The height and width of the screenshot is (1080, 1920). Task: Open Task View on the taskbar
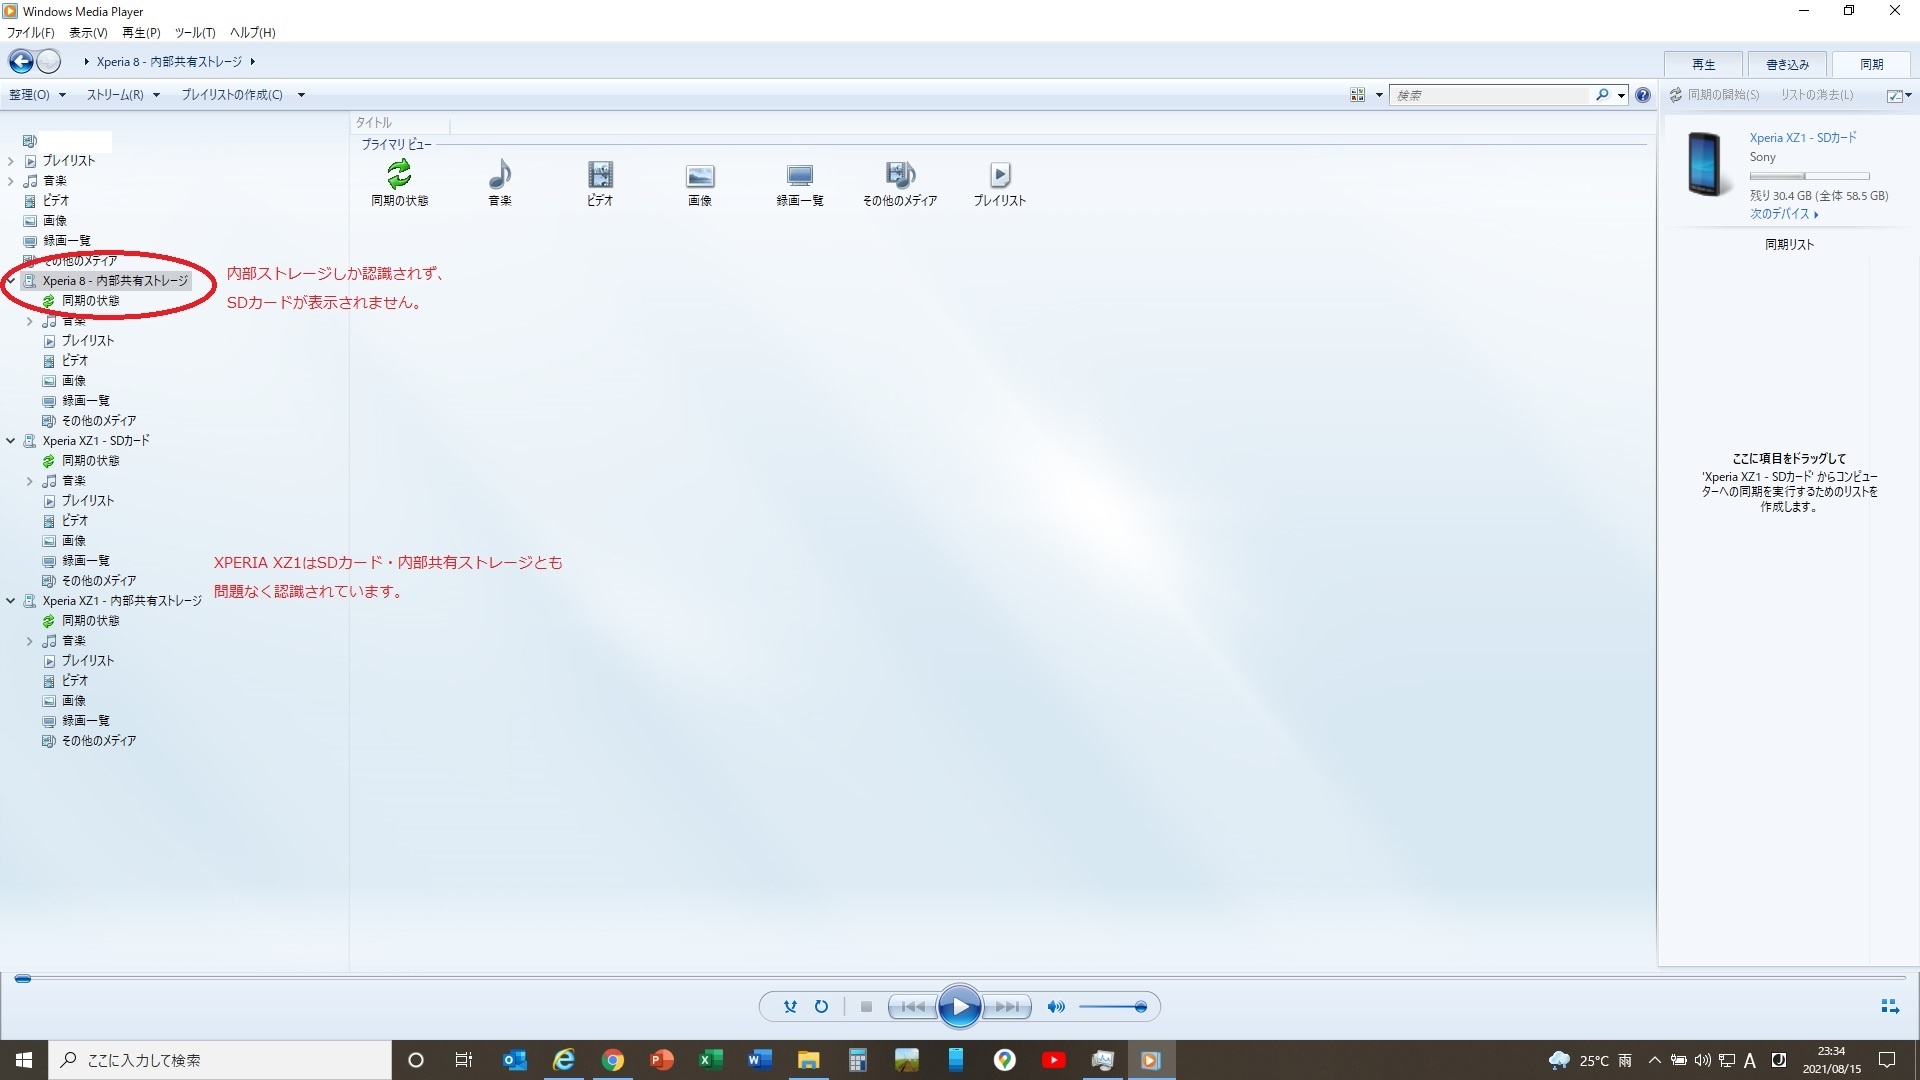[x=463, y=1060]
